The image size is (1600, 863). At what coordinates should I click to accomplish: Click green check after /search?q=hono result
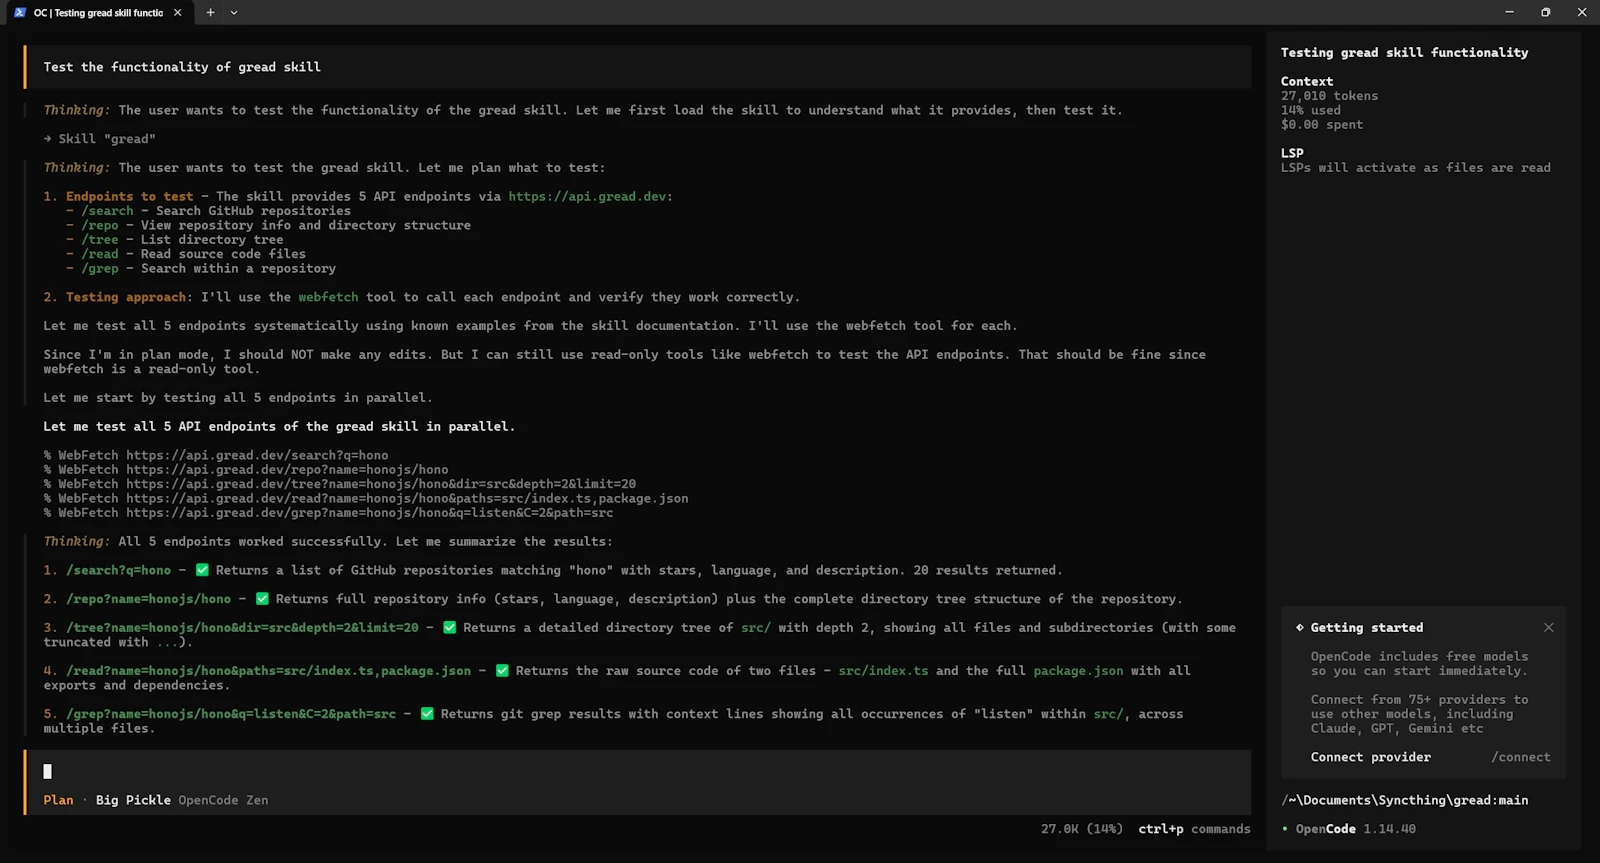click(x=202, y=570)
